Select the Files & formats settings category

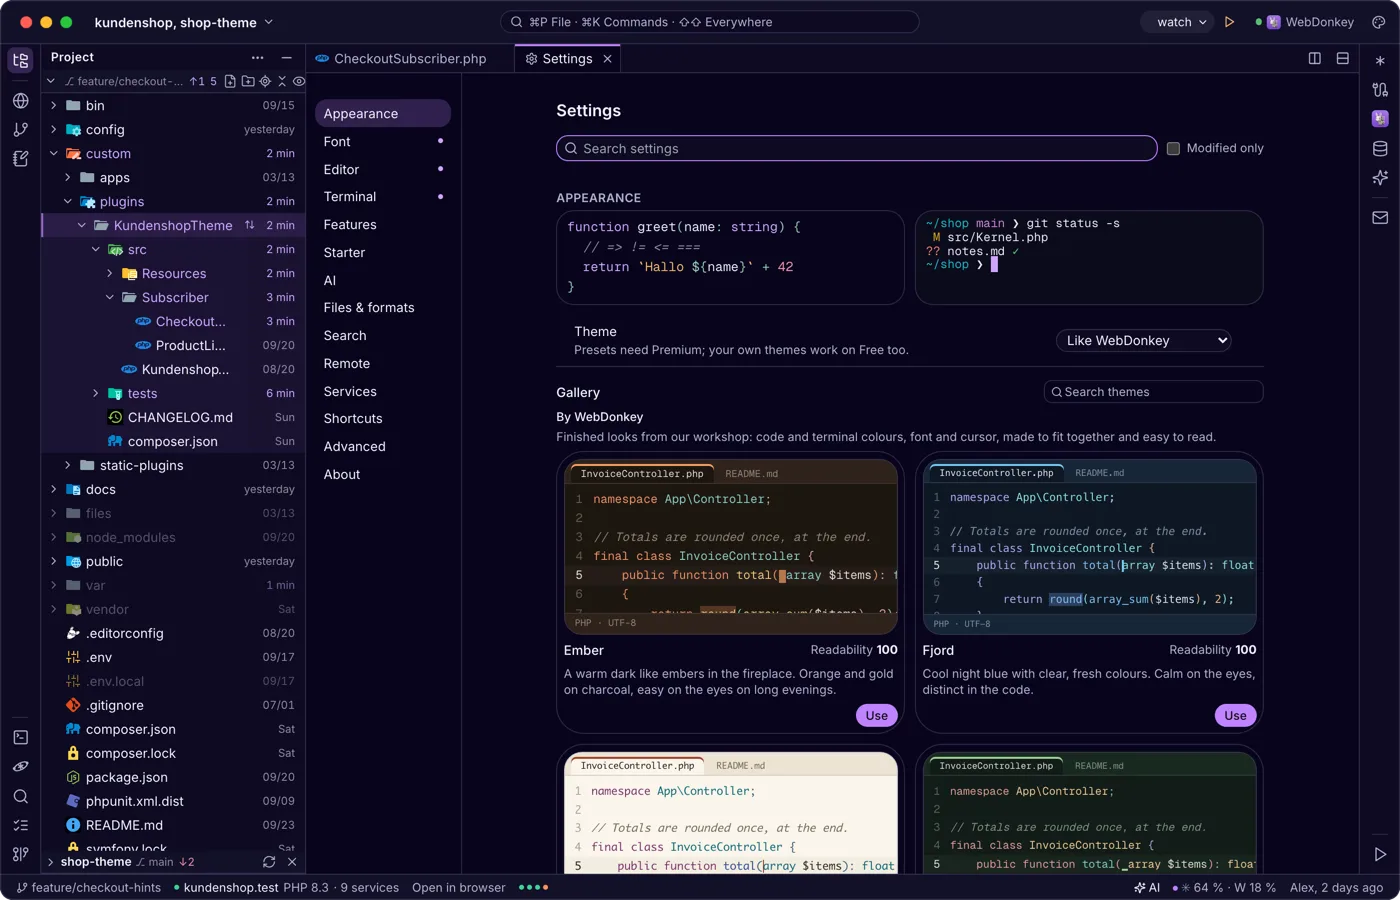[383, 307]
